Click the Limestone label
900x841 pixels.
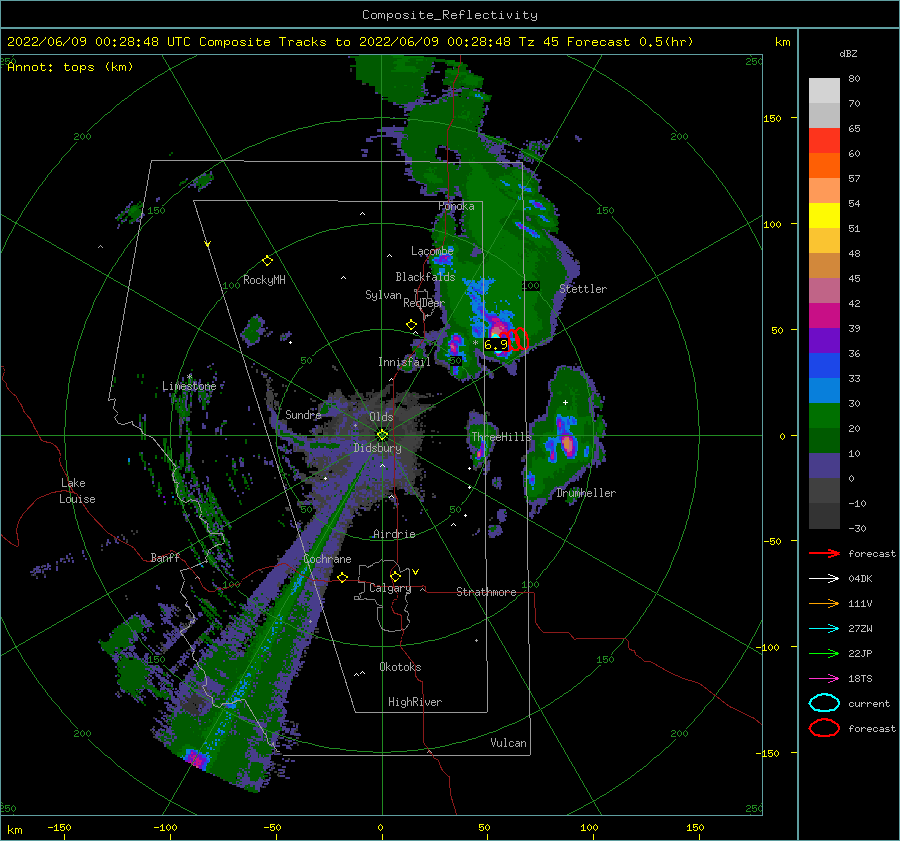point(189,386)
